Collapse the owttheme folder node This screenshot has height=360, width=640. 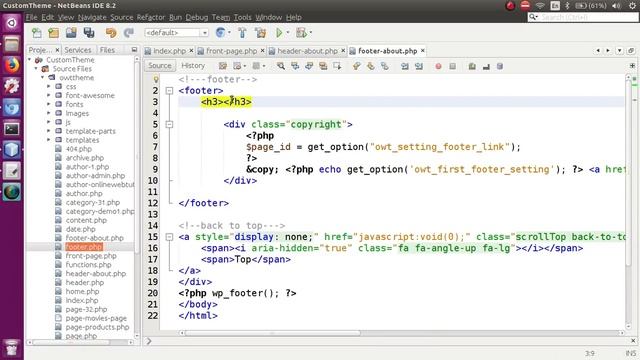click(x=42, y=78)
